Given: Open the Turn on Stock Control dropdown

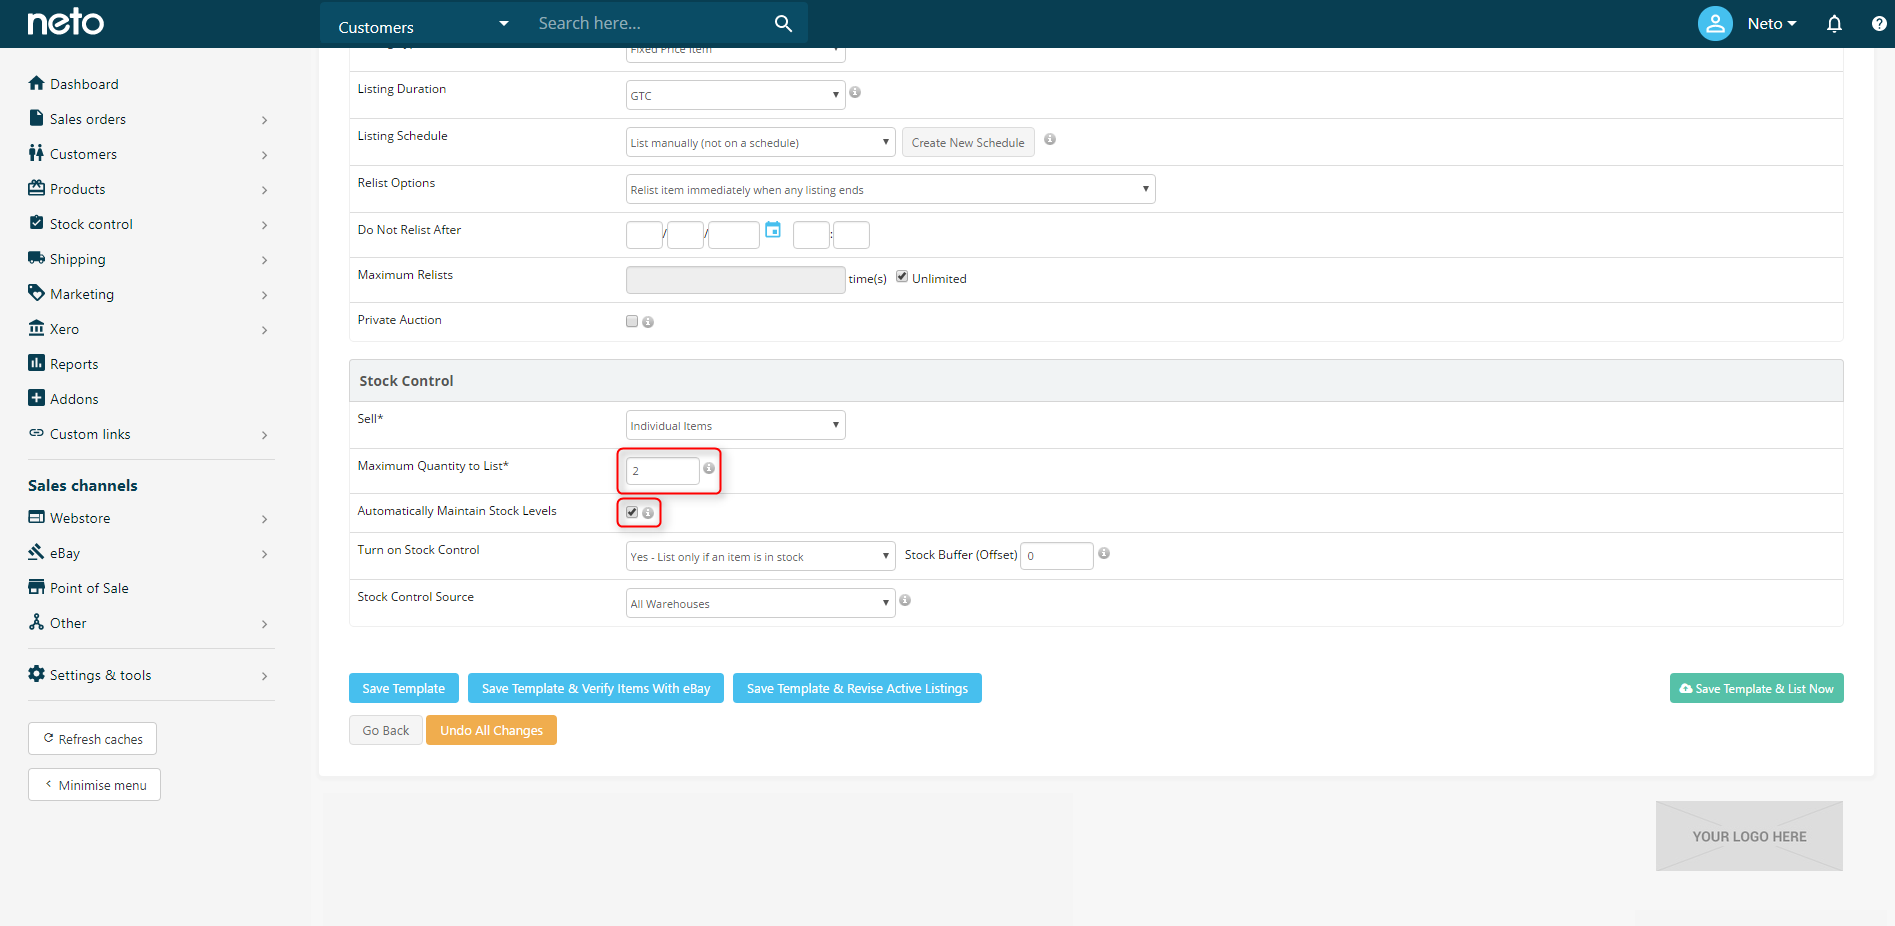Looking at the screenshot, I should point(761,556).
